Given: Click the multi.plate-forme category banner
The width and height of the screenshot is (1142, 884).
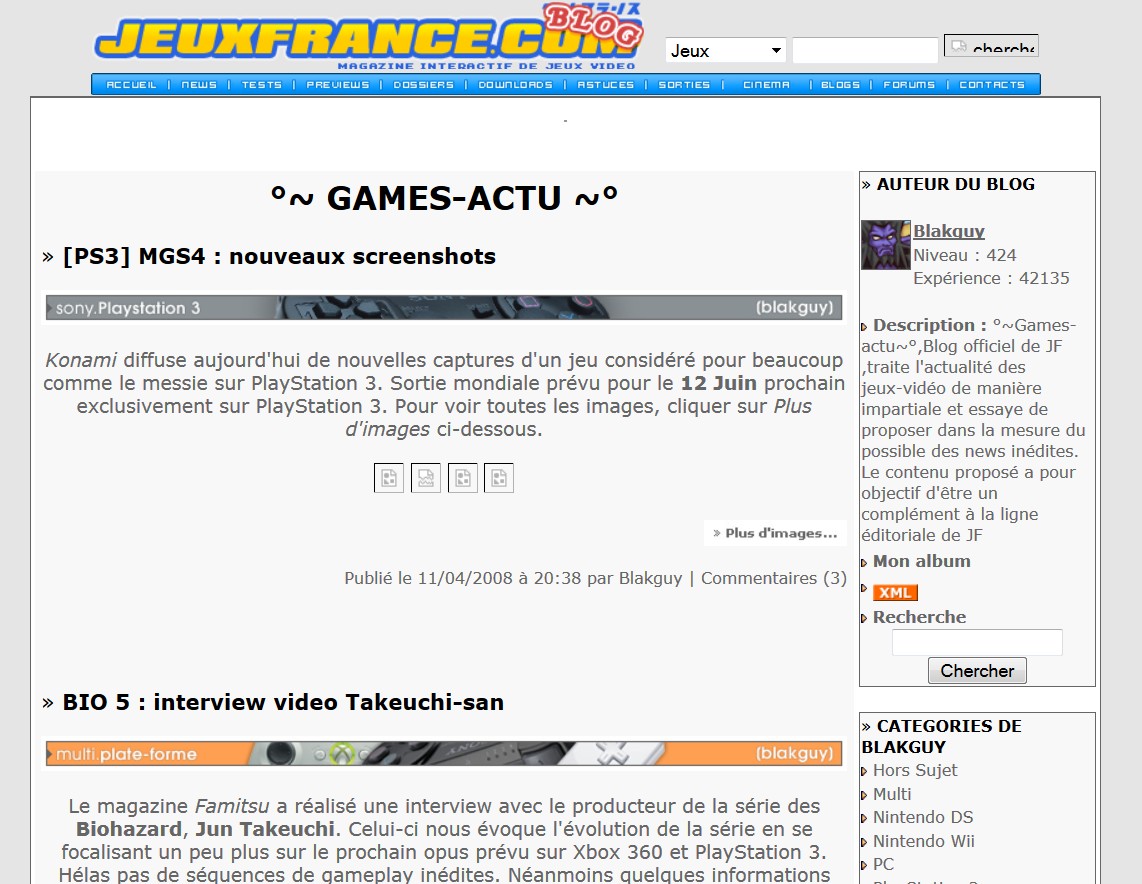Looking at the screenshot, I should coord(444,754).
